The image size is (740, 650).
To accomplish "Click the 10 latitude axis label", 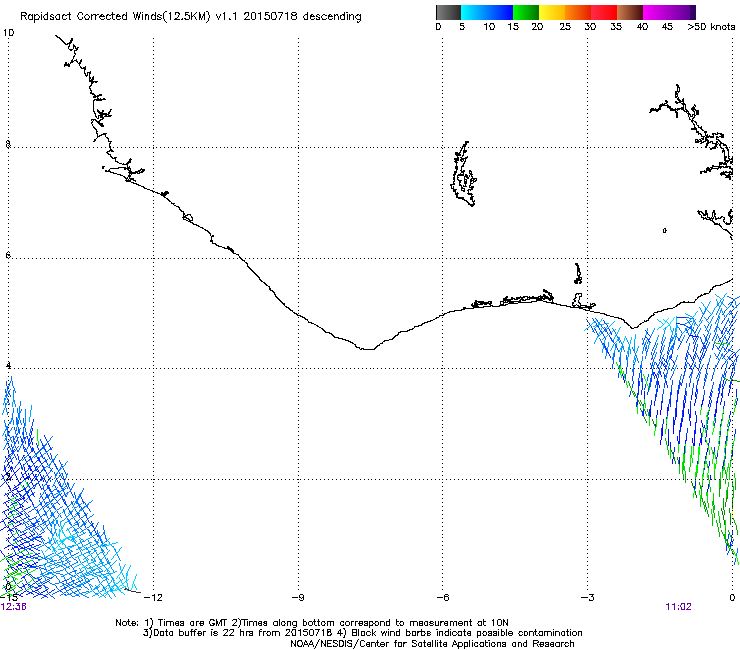I will (8, 33).
